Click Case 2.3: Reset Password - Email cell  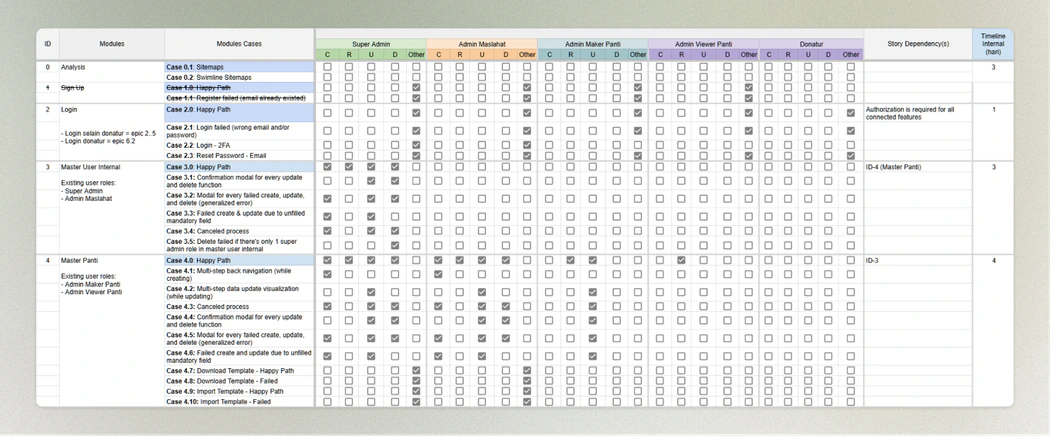[x=239, y=155]
